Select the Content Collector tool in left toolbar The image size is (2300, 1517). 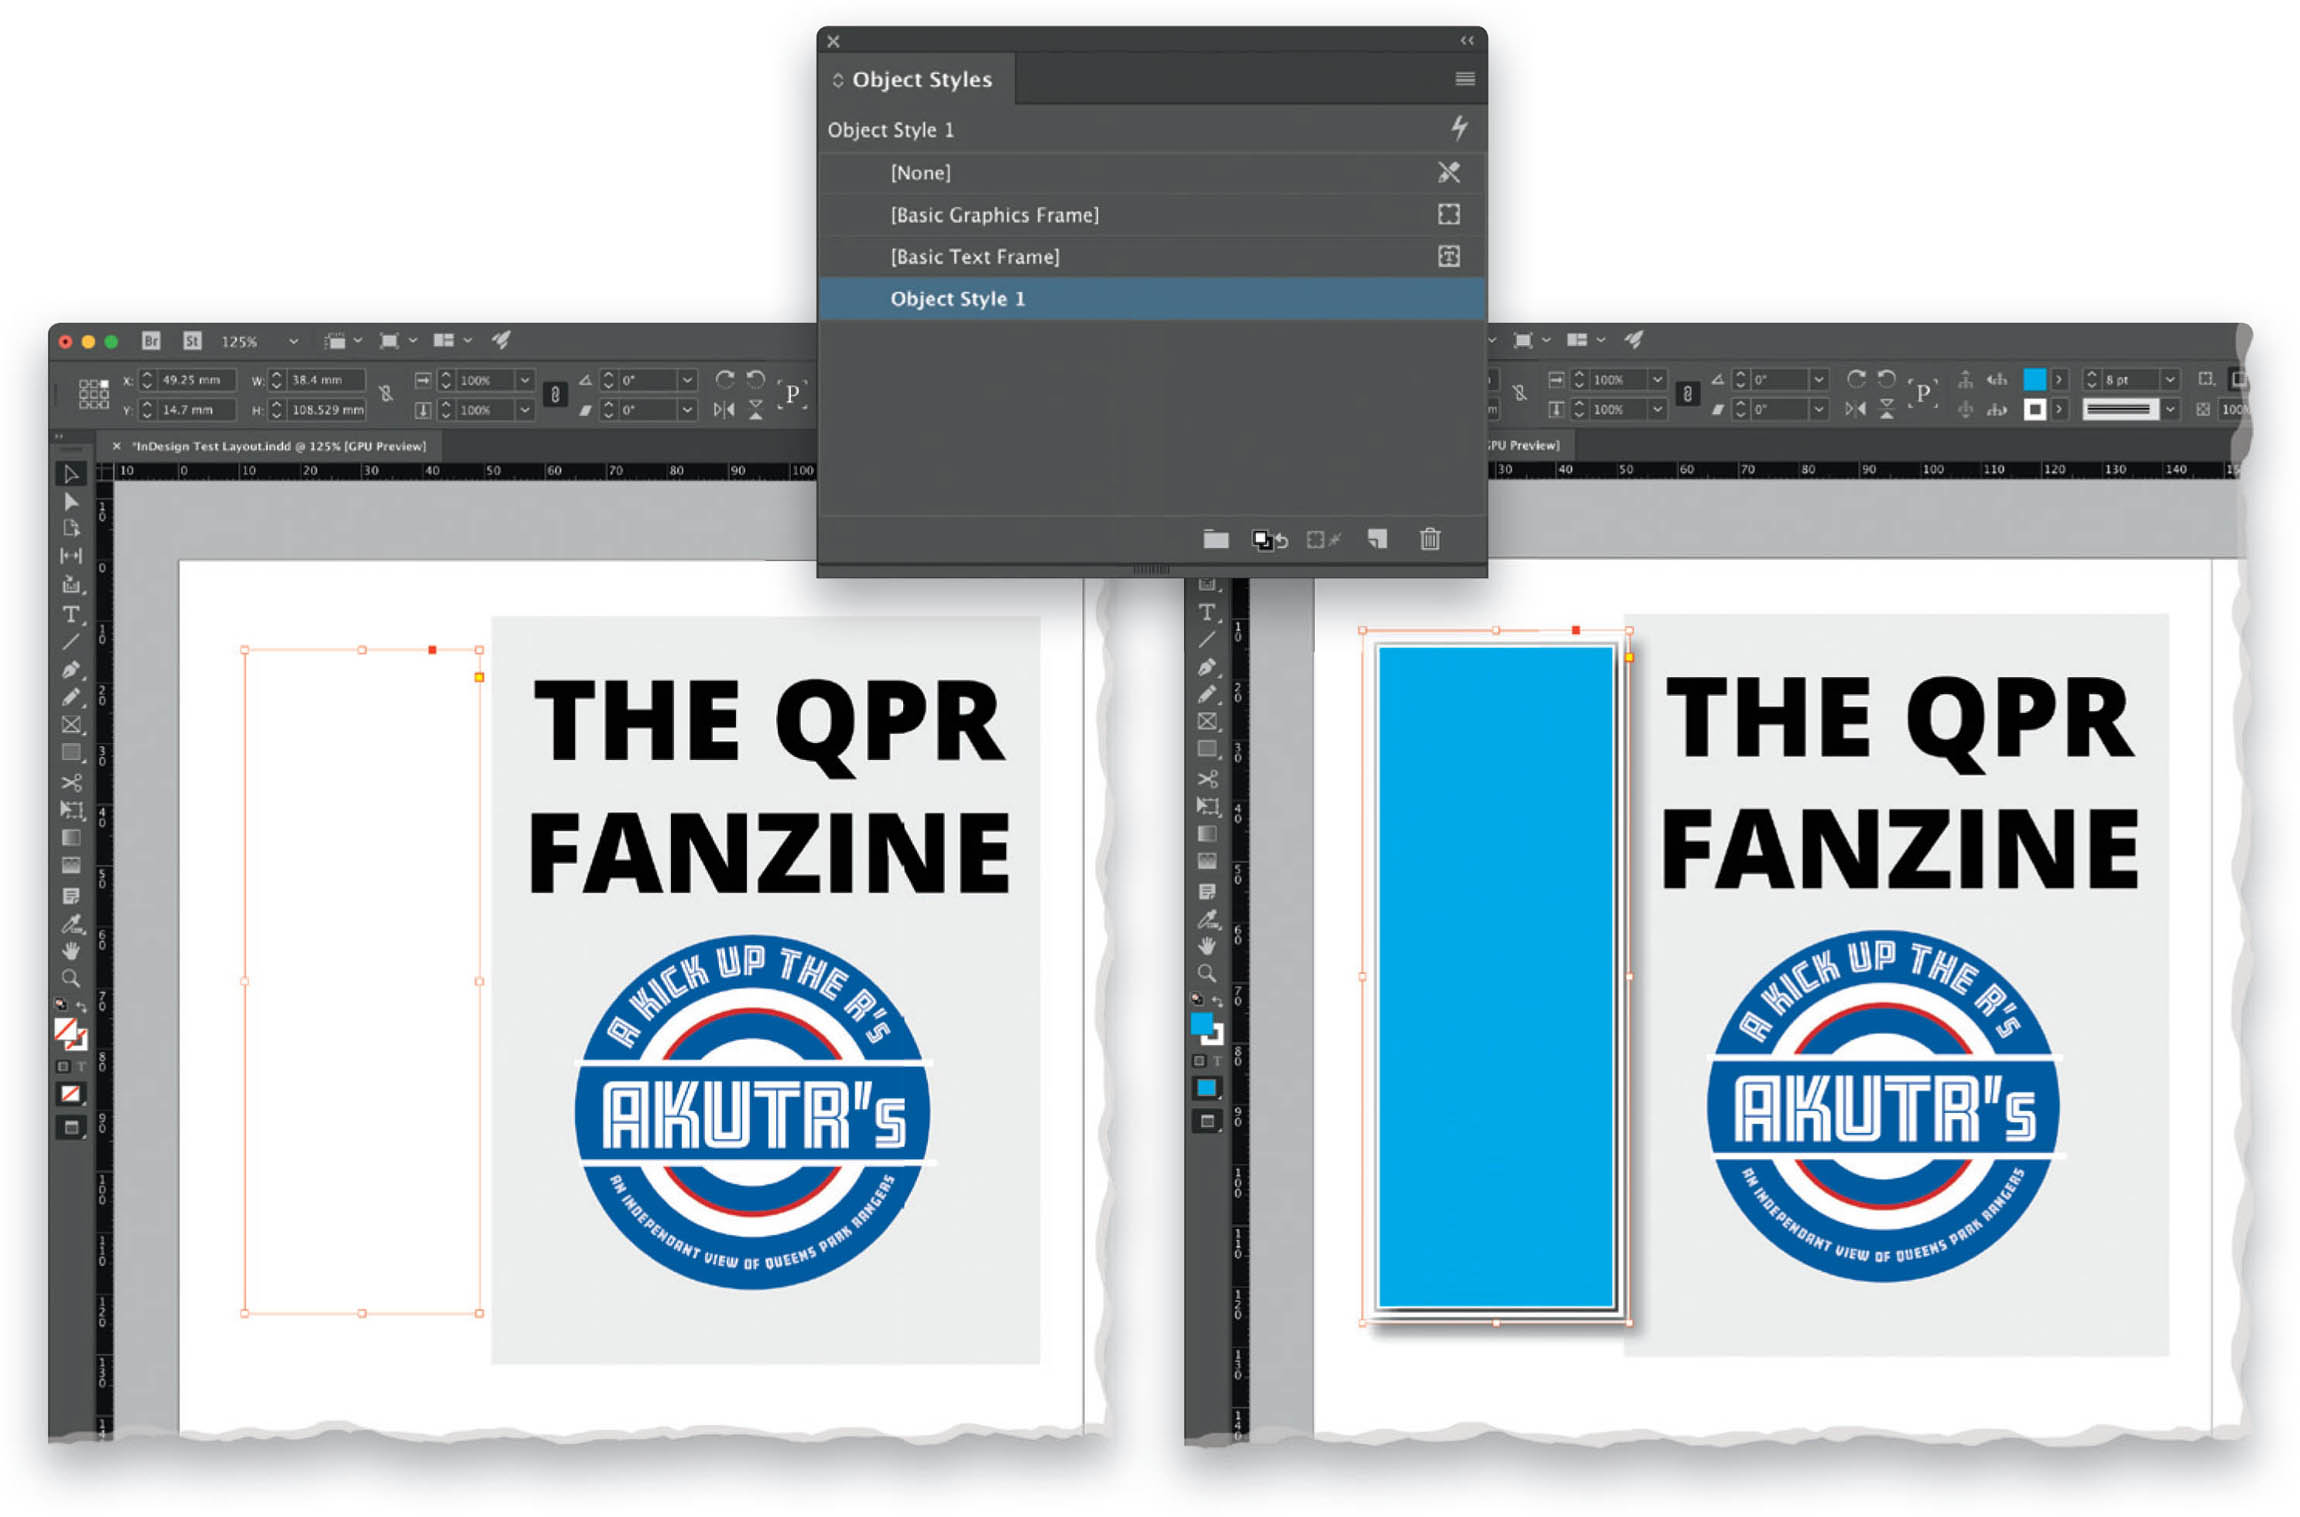tap(71, 584)
